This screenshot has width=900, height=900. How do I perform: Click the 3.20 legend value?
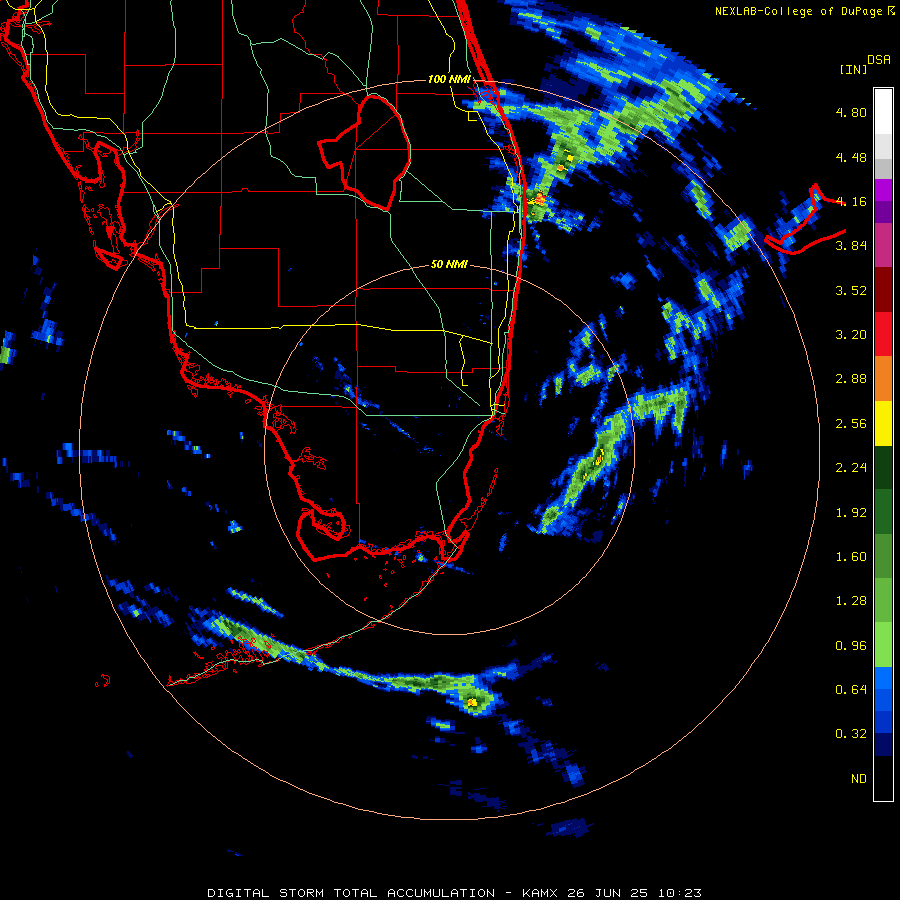pos(851,335)
